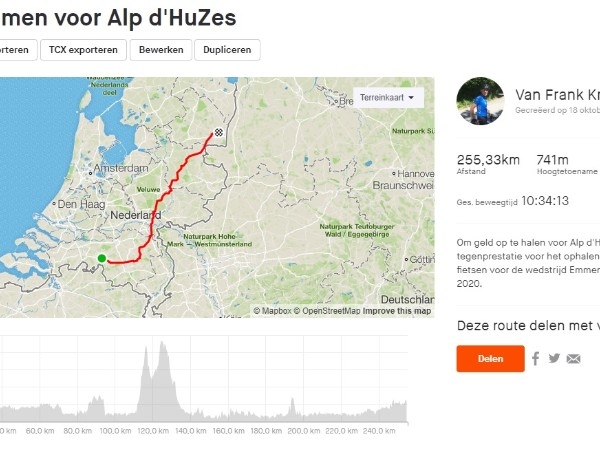This screenshot has height=450, width=600.
Task: Click the checkered finish flag marker
Action: 218,132
